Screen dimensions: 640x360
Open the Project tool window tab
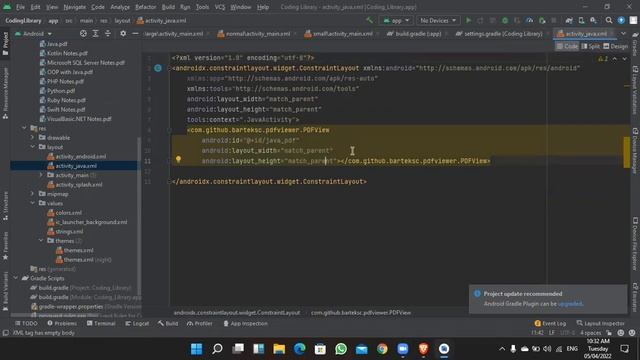click(x=5, y=43)
